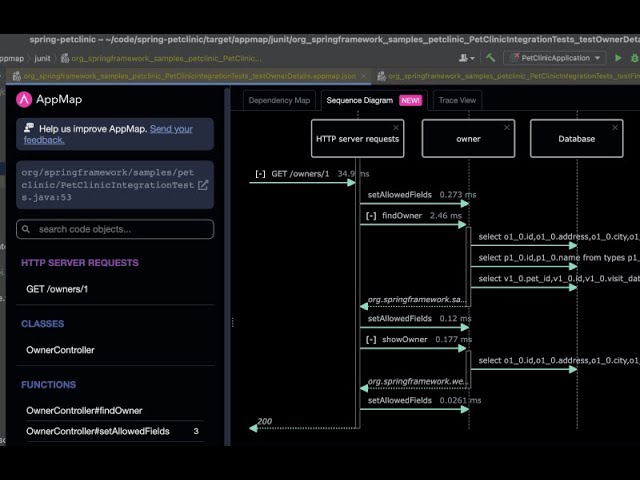Open the Trace View tab
Image resolution: width=640 pixels, height=480 pixels.
tap(457, 100)
